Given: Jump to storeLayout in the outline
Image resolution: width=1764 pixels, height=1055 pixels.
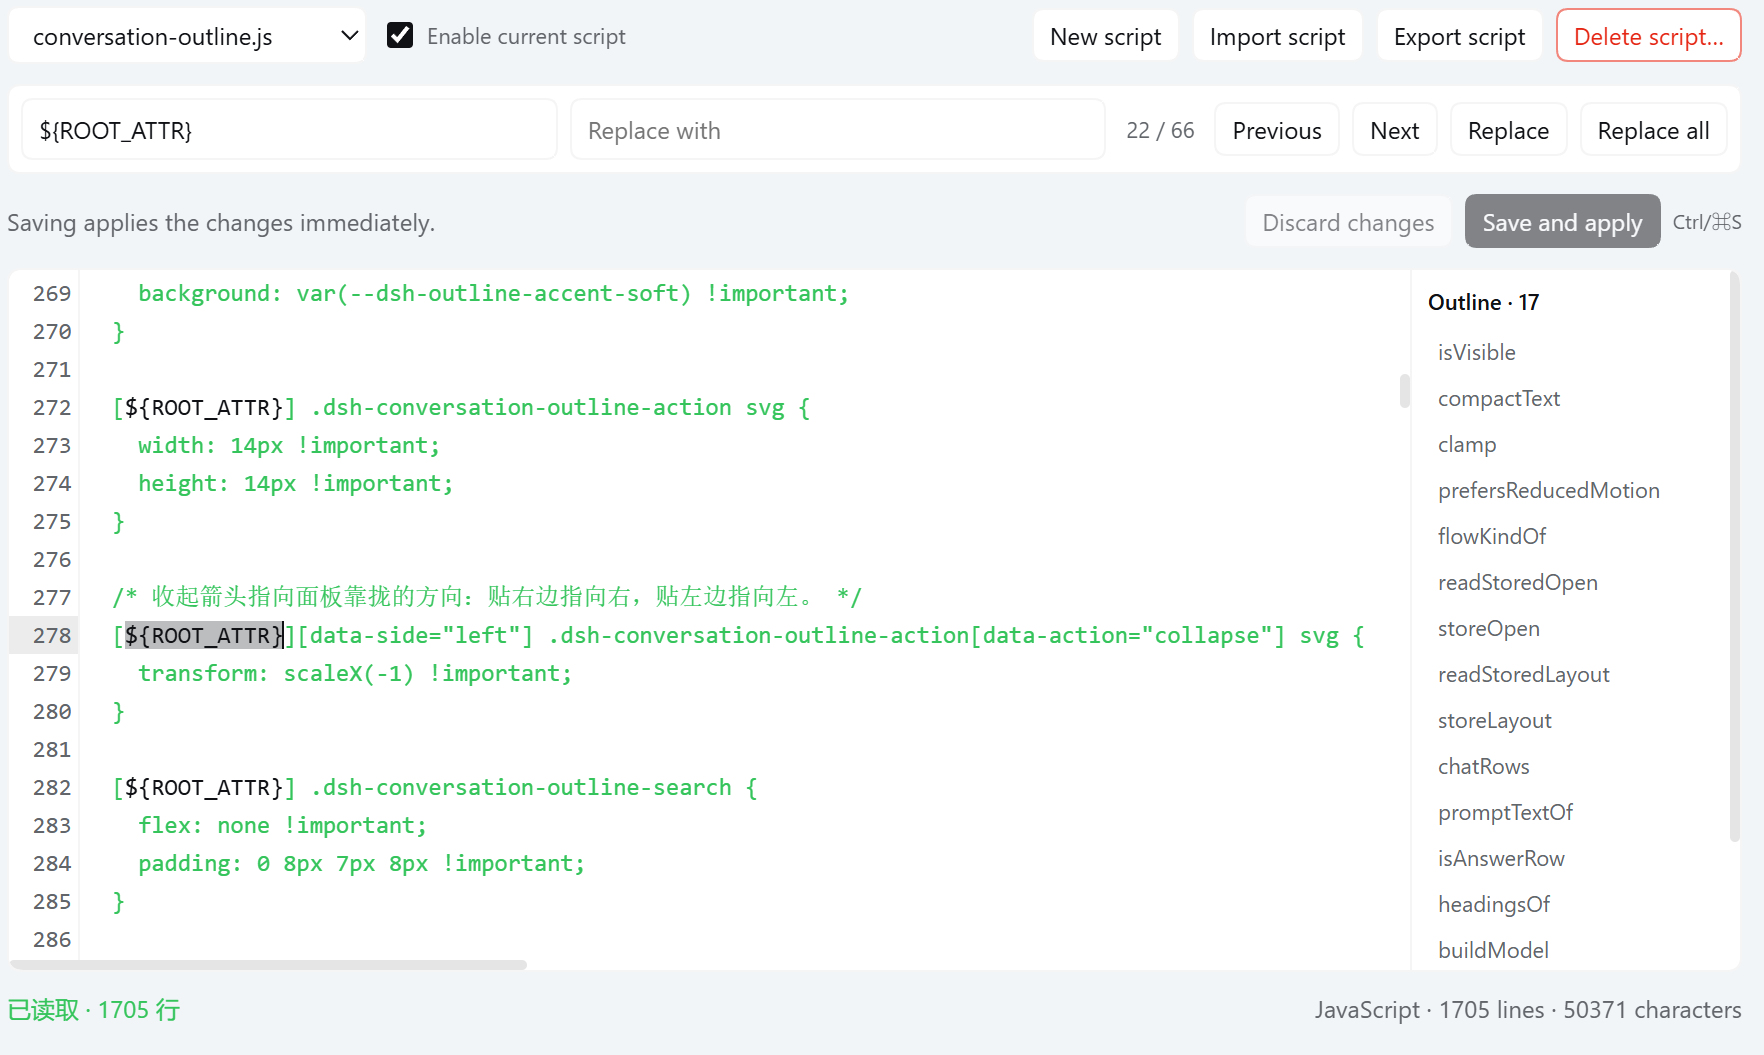Looking at the screenshot, I should 1494,720.
